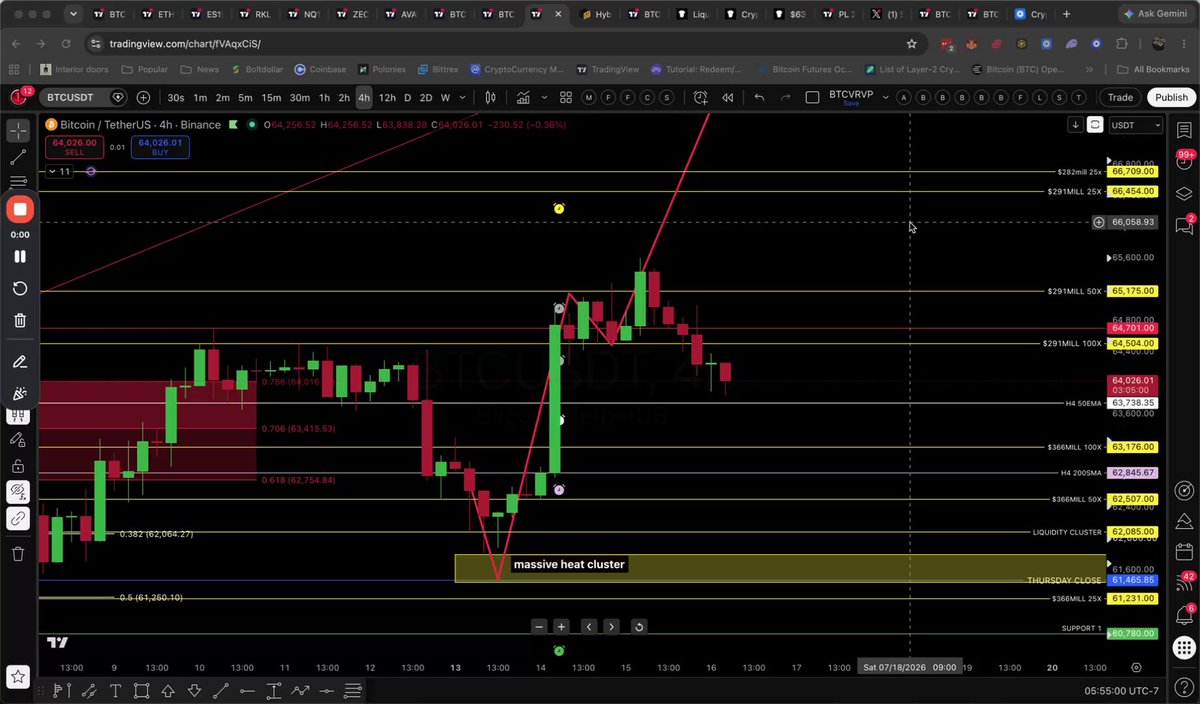Image resolution: width=1200 pixels, height=704 pixels.
Task: Undo the last chart action
Action: 759,97
